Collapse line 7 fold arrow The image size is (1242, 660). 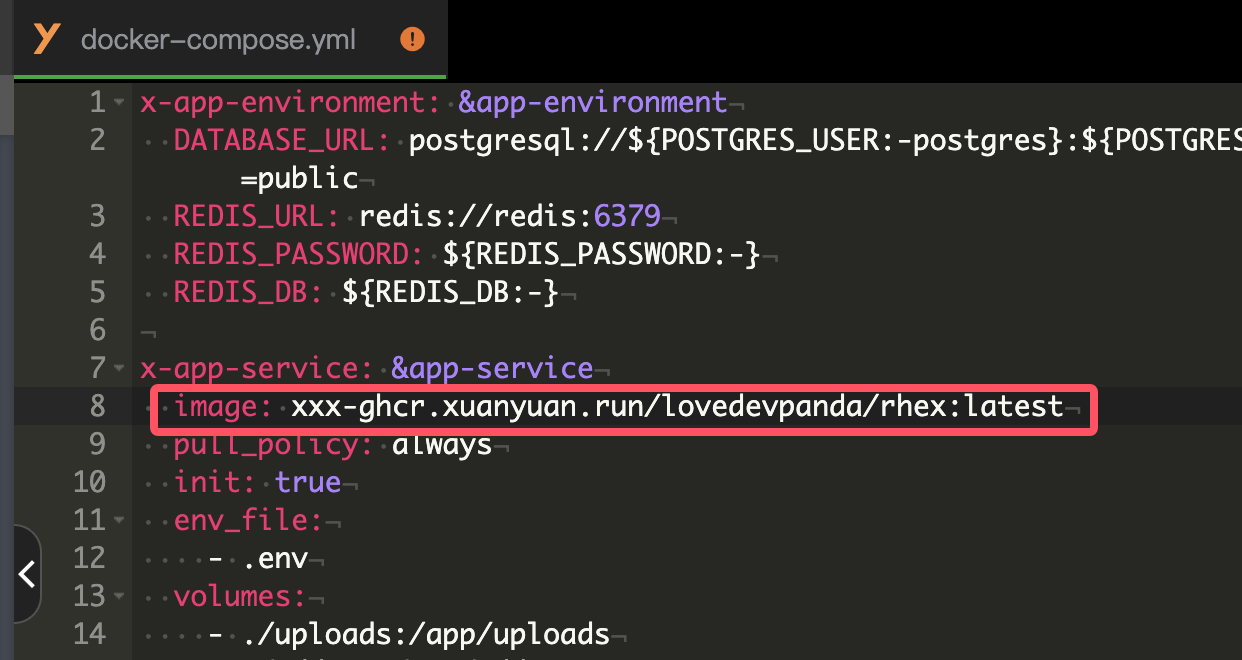coord(120,369)
